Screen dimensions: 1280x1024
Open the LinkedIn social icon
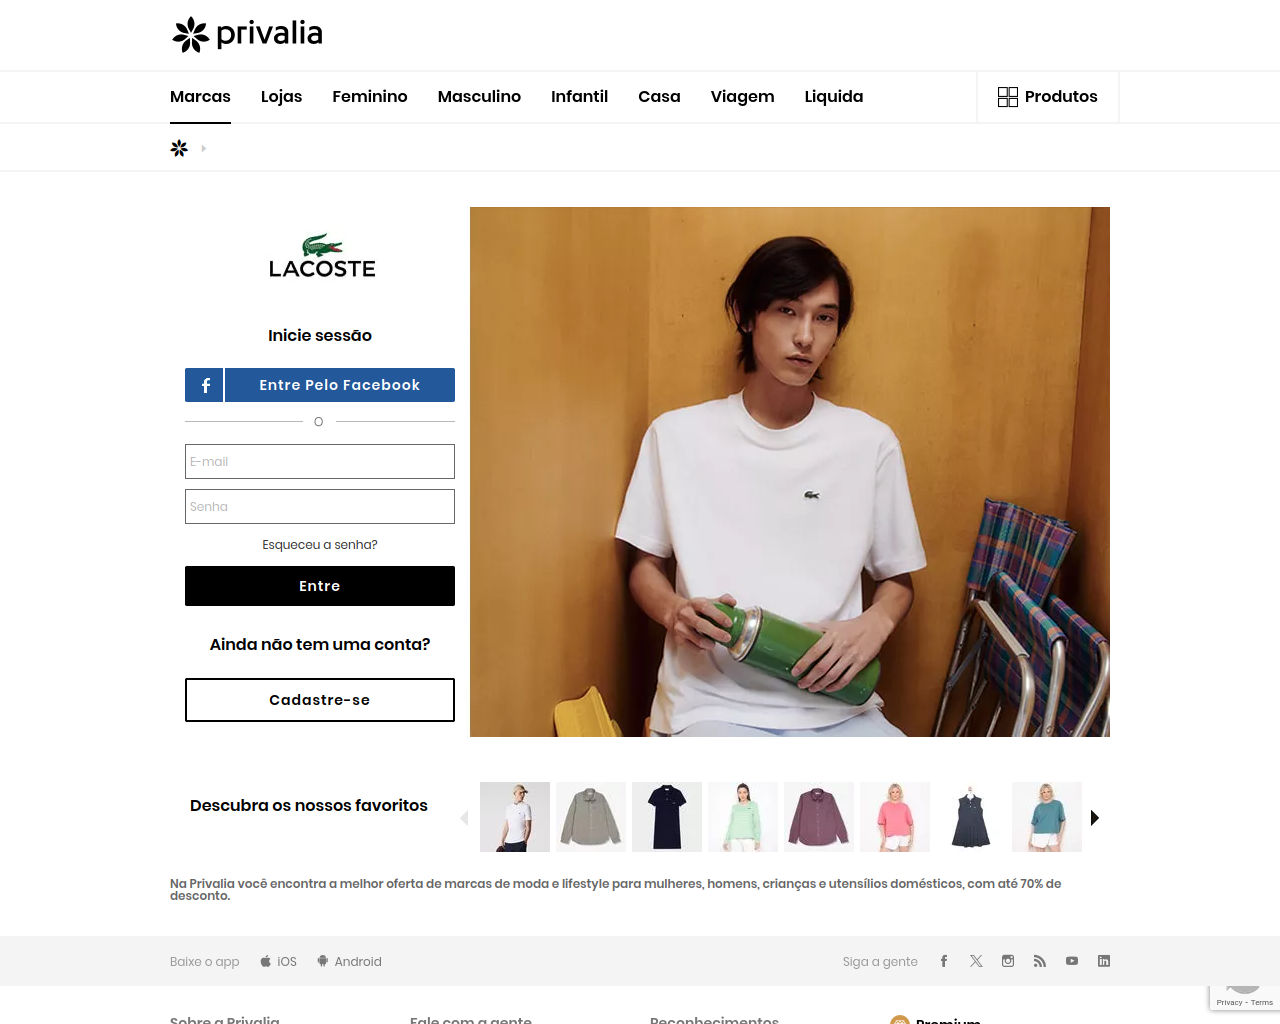click(1104, 961)
